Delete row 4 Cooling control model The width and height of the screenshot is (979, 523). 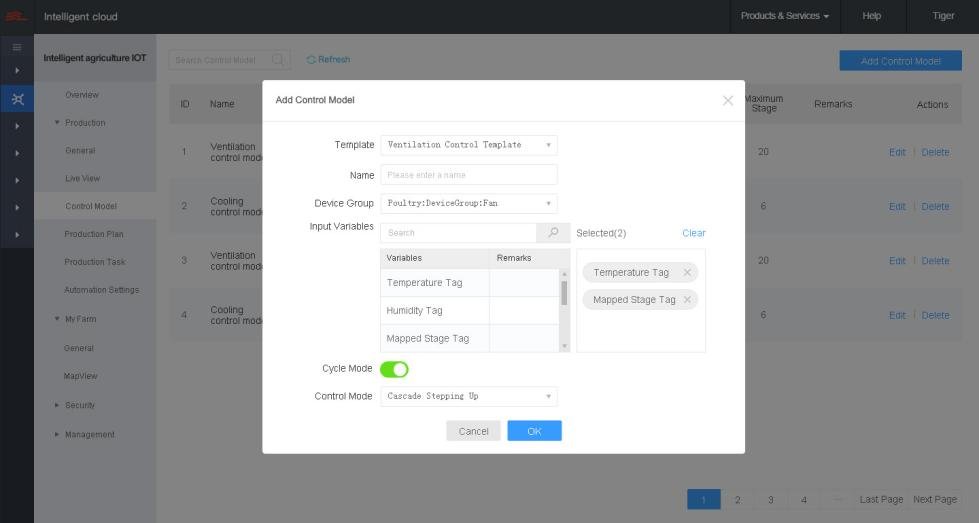pos(935,315)
